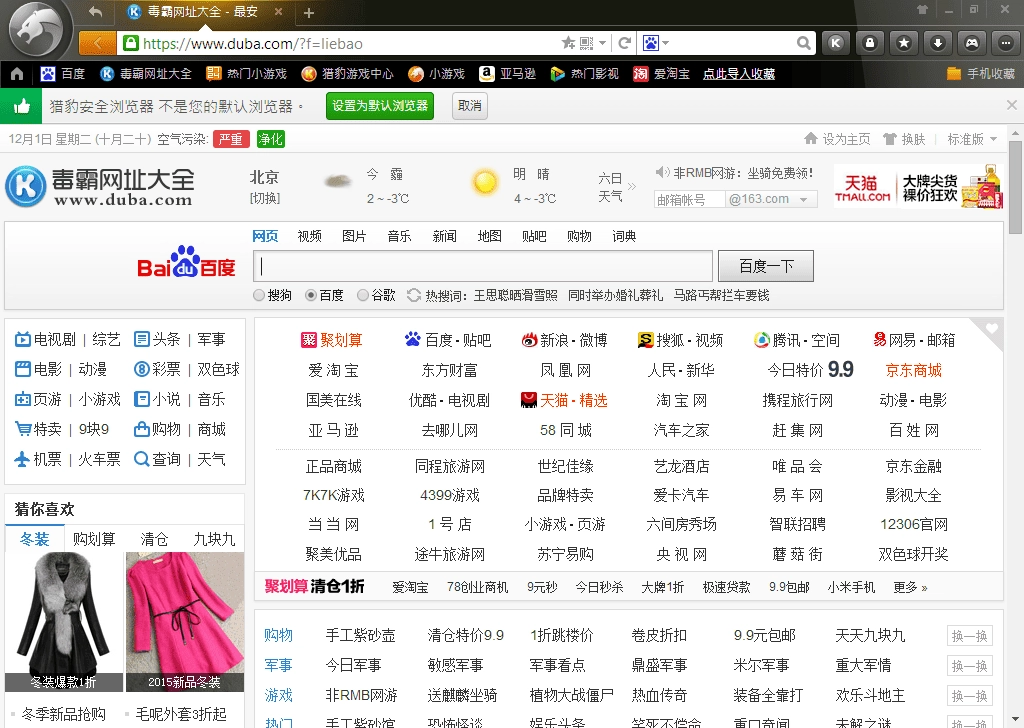Click the vertical page scrollbar thumb
This screenshot has width=1024, height=728.
click(1015, 186)
